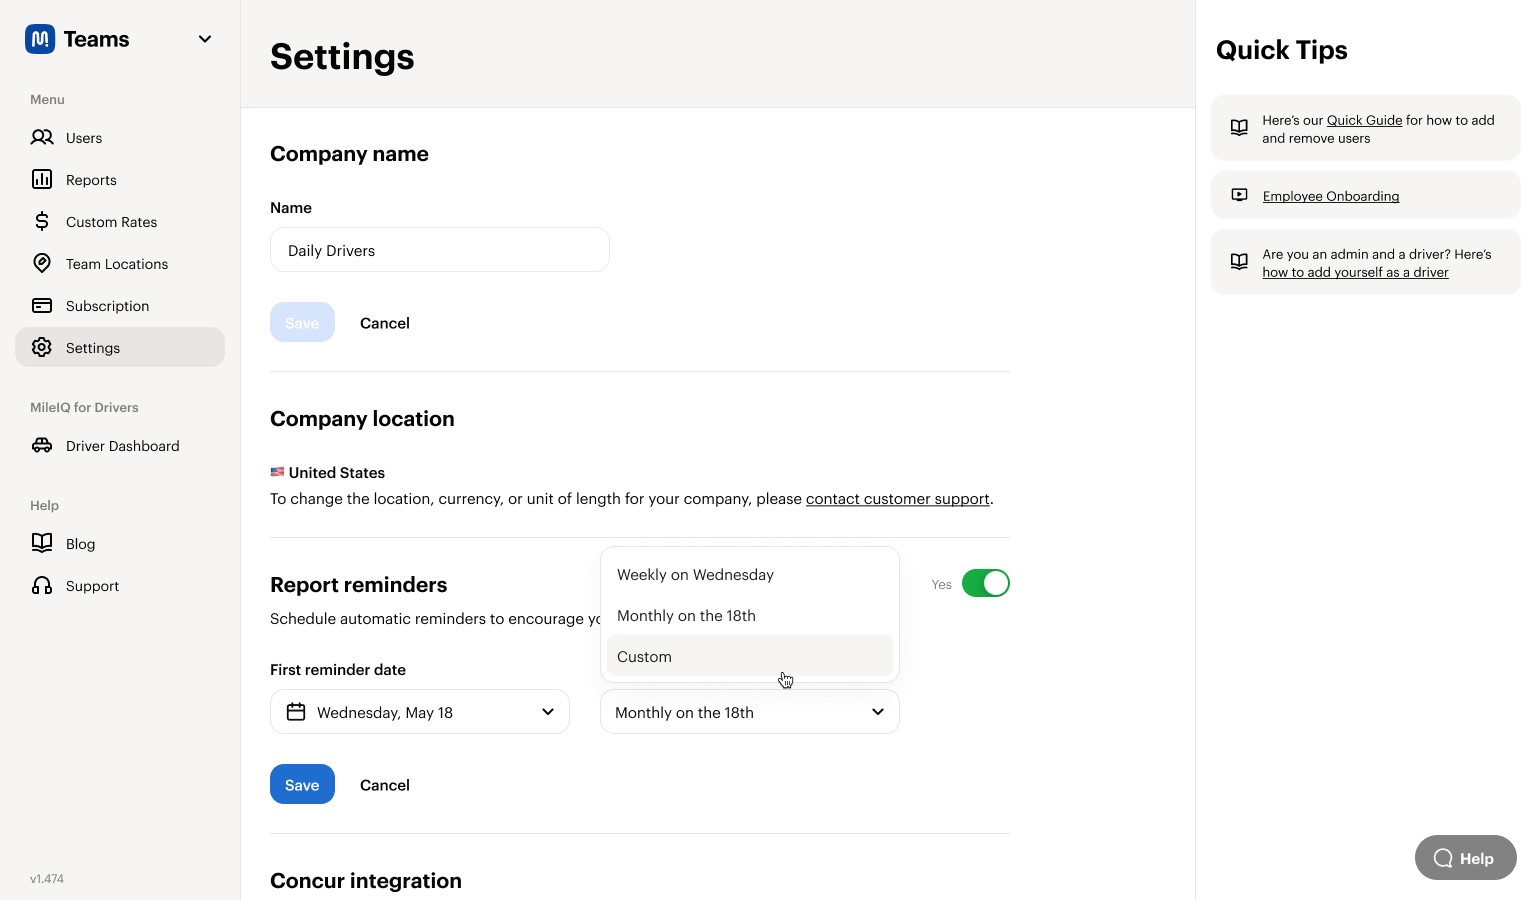Screen dimensions: 1536x900
Task: Open the First reminder date dropdown
Action: (420, 712)
